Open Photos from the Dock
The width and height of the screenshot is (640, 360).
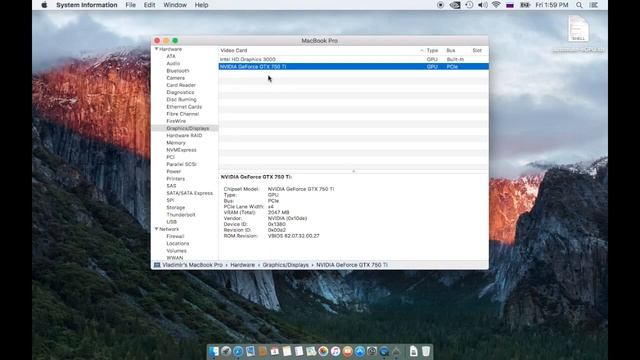click(x=323, y=351)
